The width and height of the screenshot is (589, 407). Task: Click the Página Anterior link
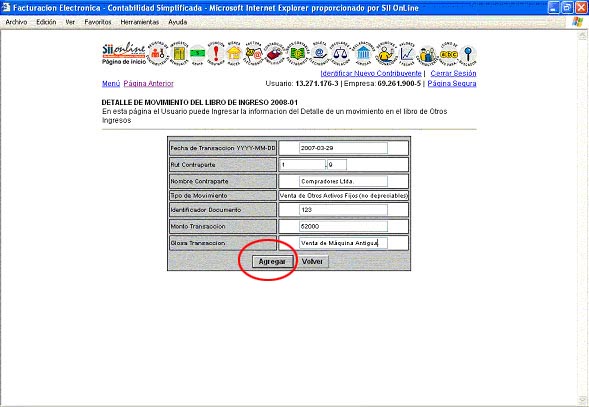click(x=148, y=83)
